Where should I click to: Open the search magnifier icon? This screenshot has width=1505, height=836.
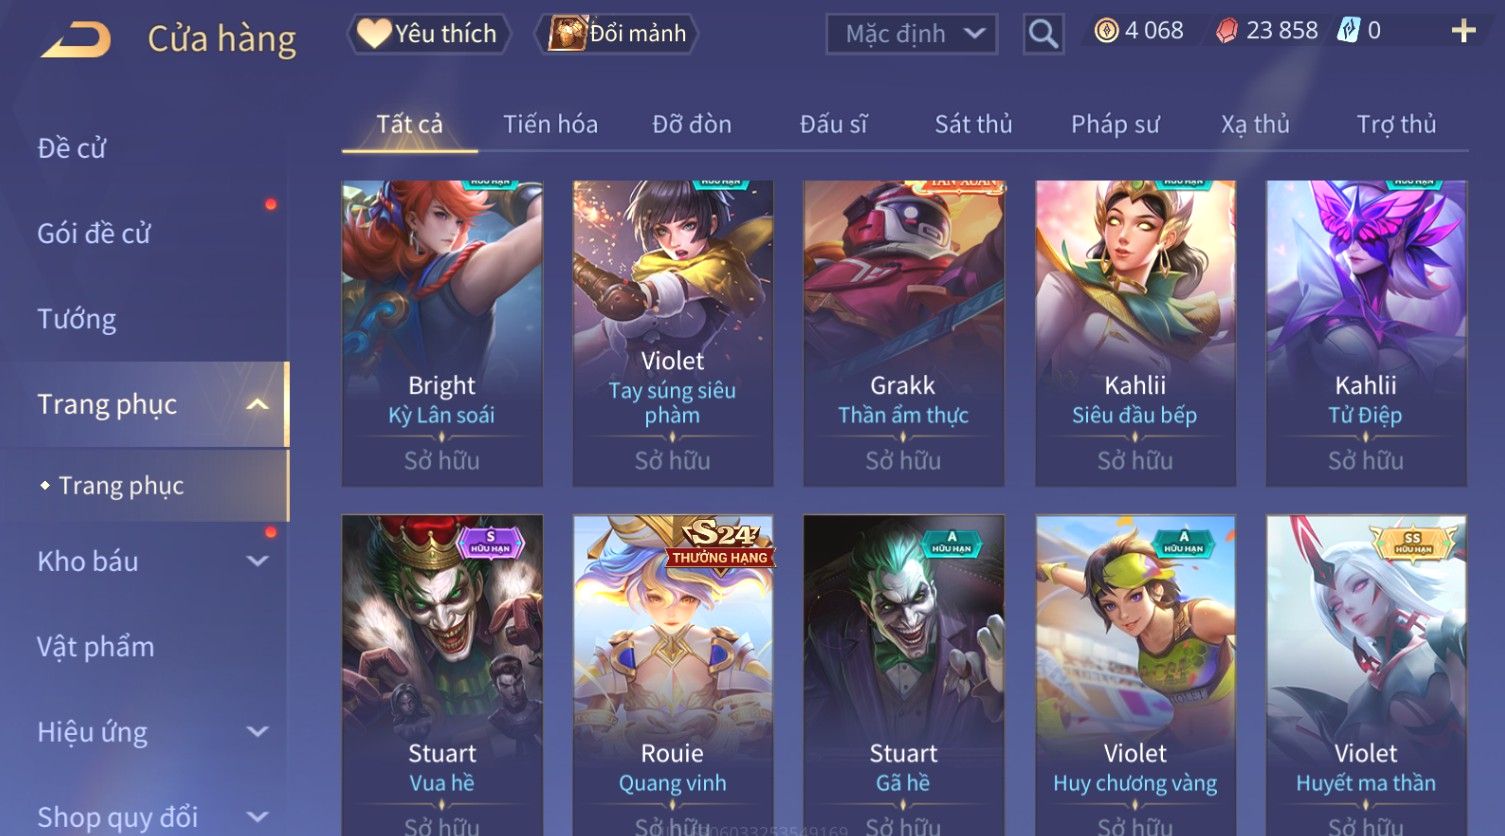[1043, 34]
